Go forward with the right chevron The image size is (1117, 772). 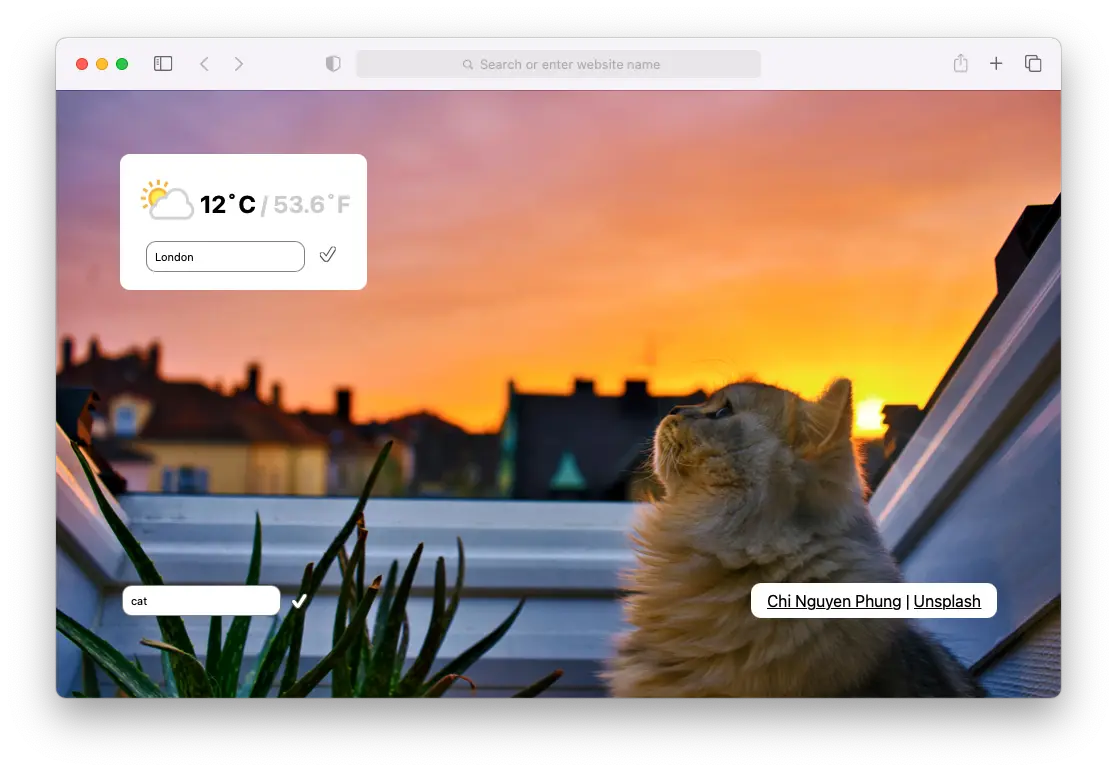[239, 64]
